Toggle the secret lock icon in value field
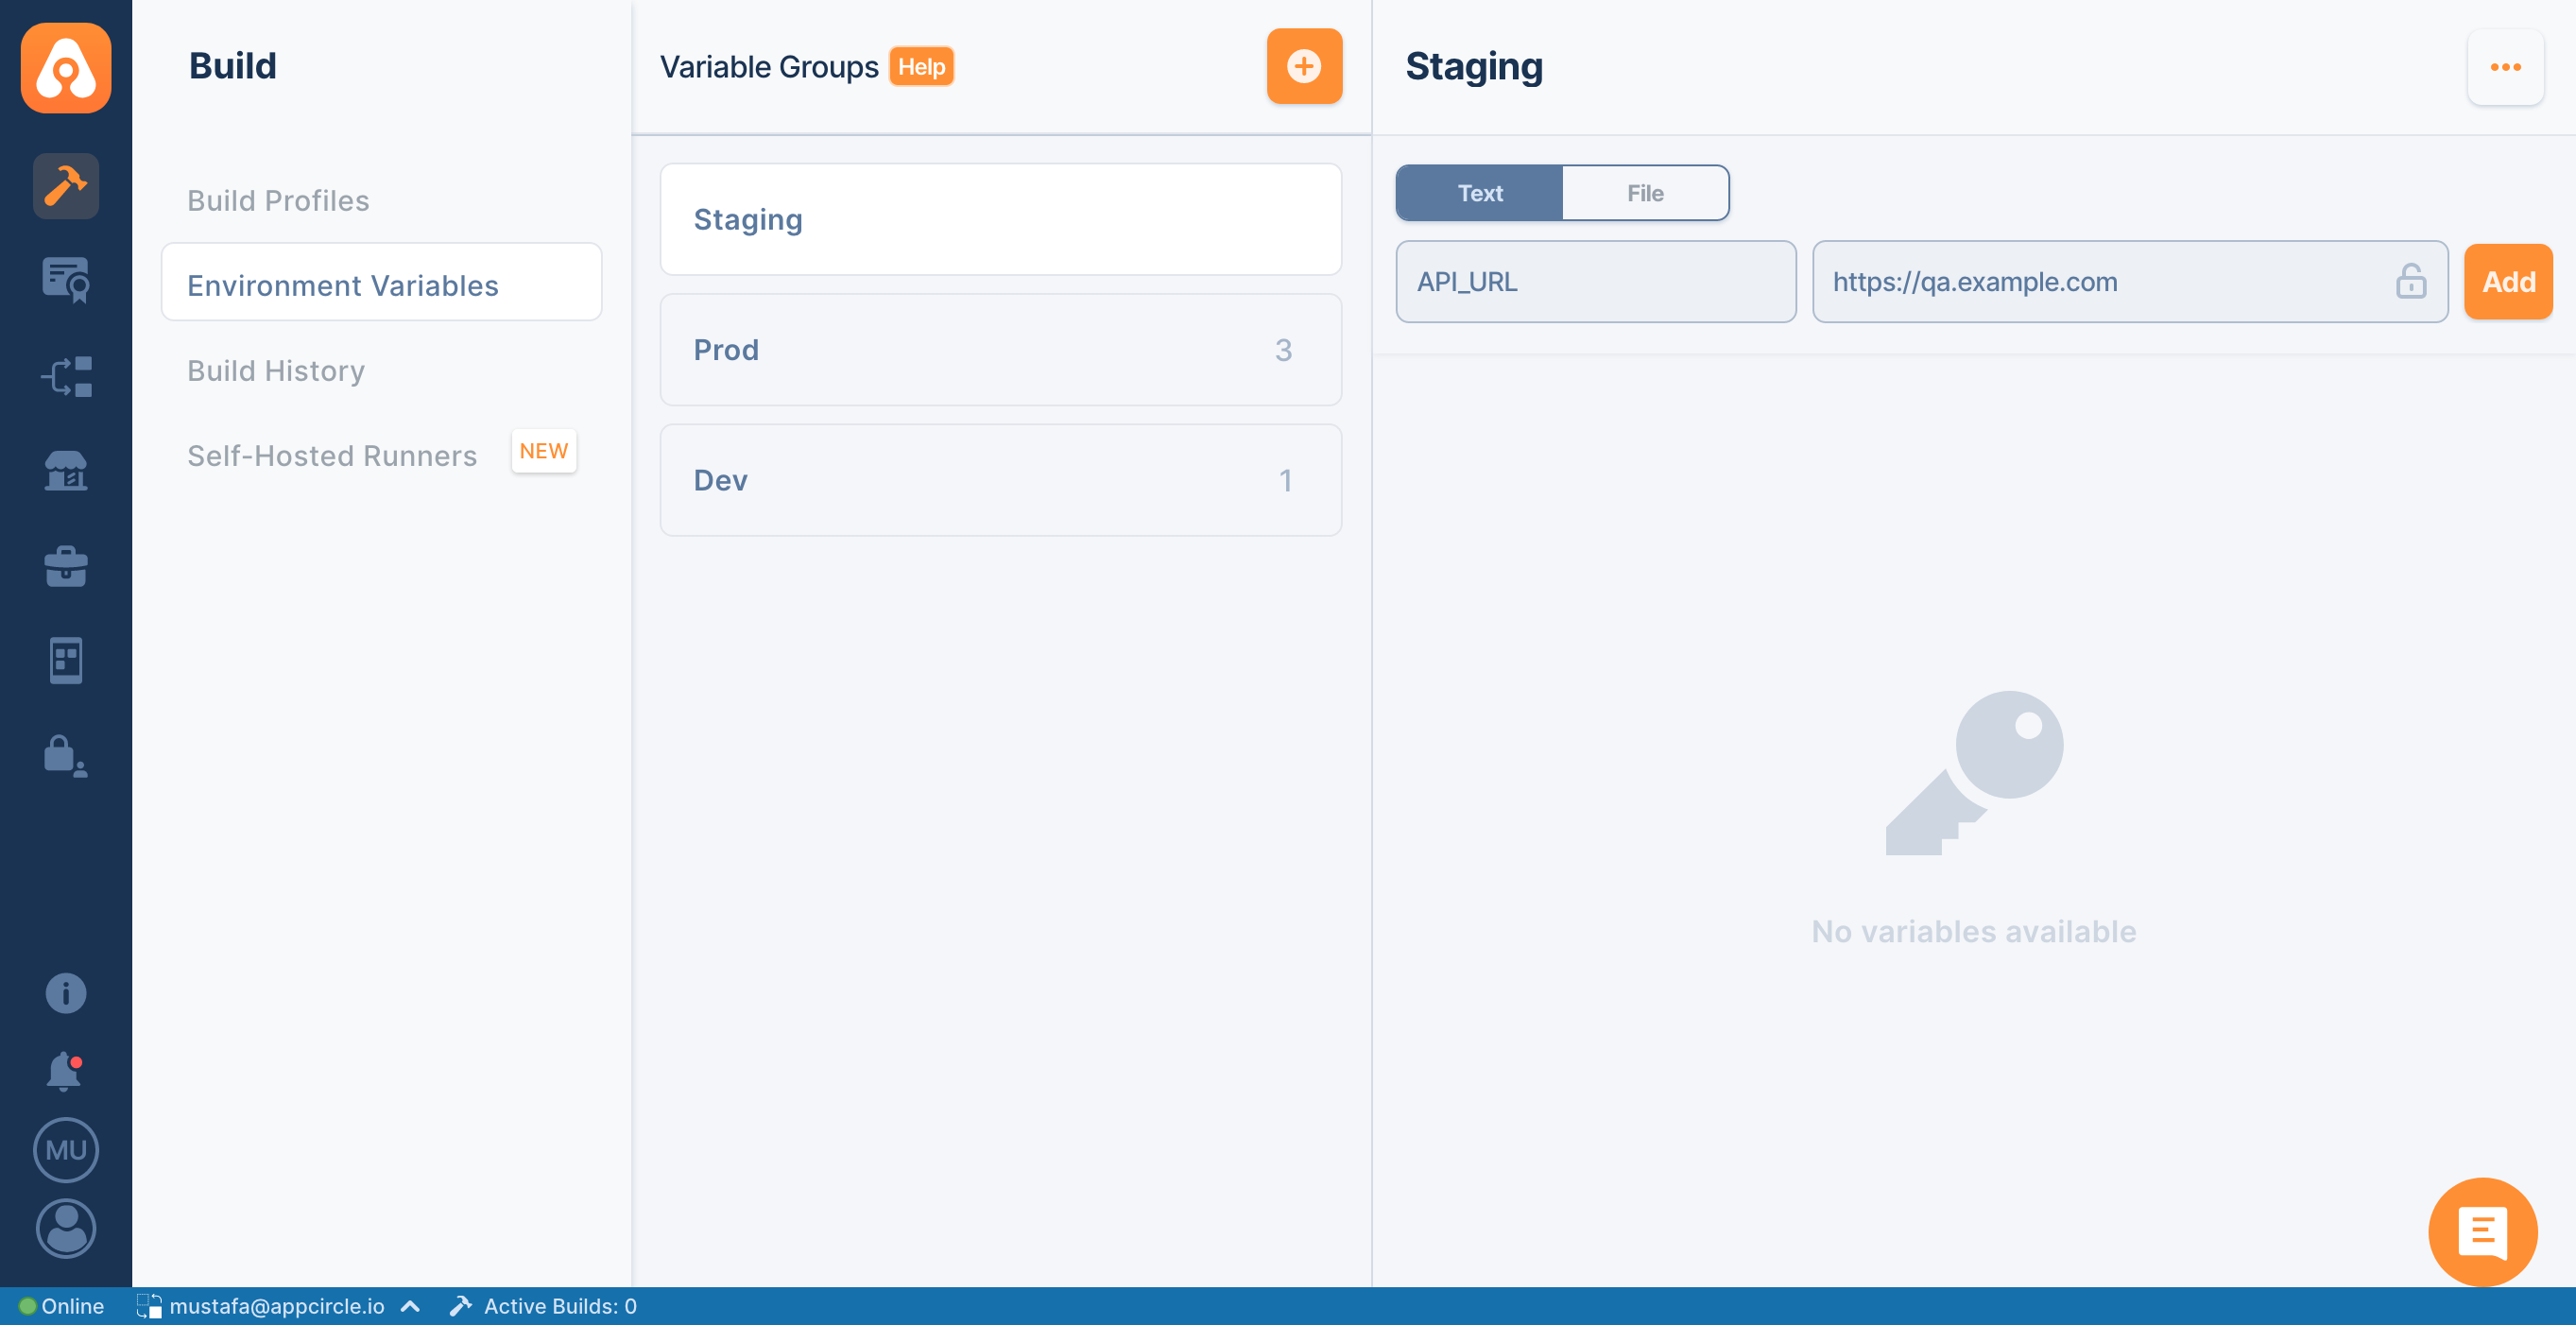This screenshot has width=2576, height=1325. click(x=2411, y=281)
